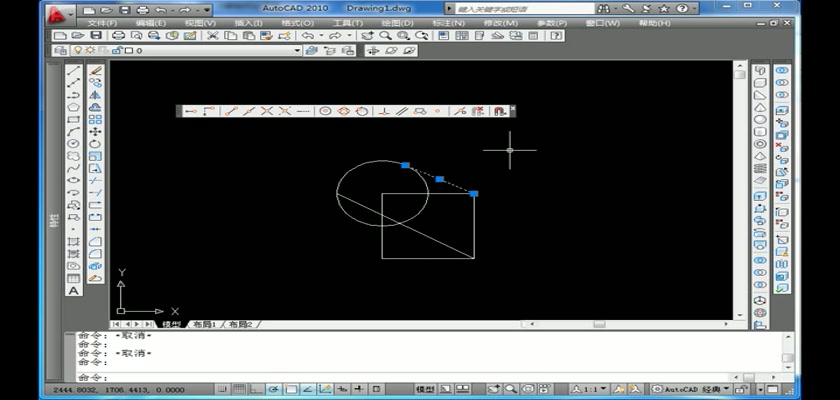840x400 pixels.
Task: Open annotation scale 1:1 dropdown
Action: [590, 389]
